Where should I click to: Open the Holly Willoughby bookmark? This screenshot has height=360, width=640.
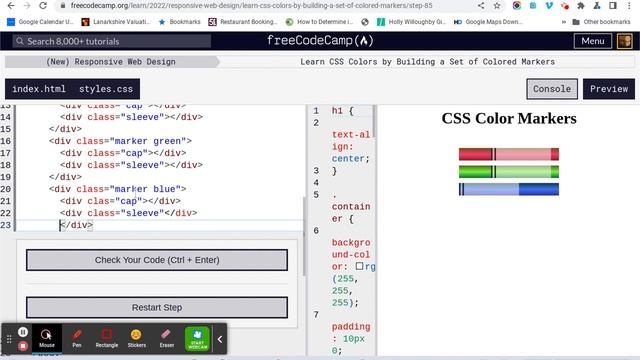pyautogui.click(x=411, y=22)
